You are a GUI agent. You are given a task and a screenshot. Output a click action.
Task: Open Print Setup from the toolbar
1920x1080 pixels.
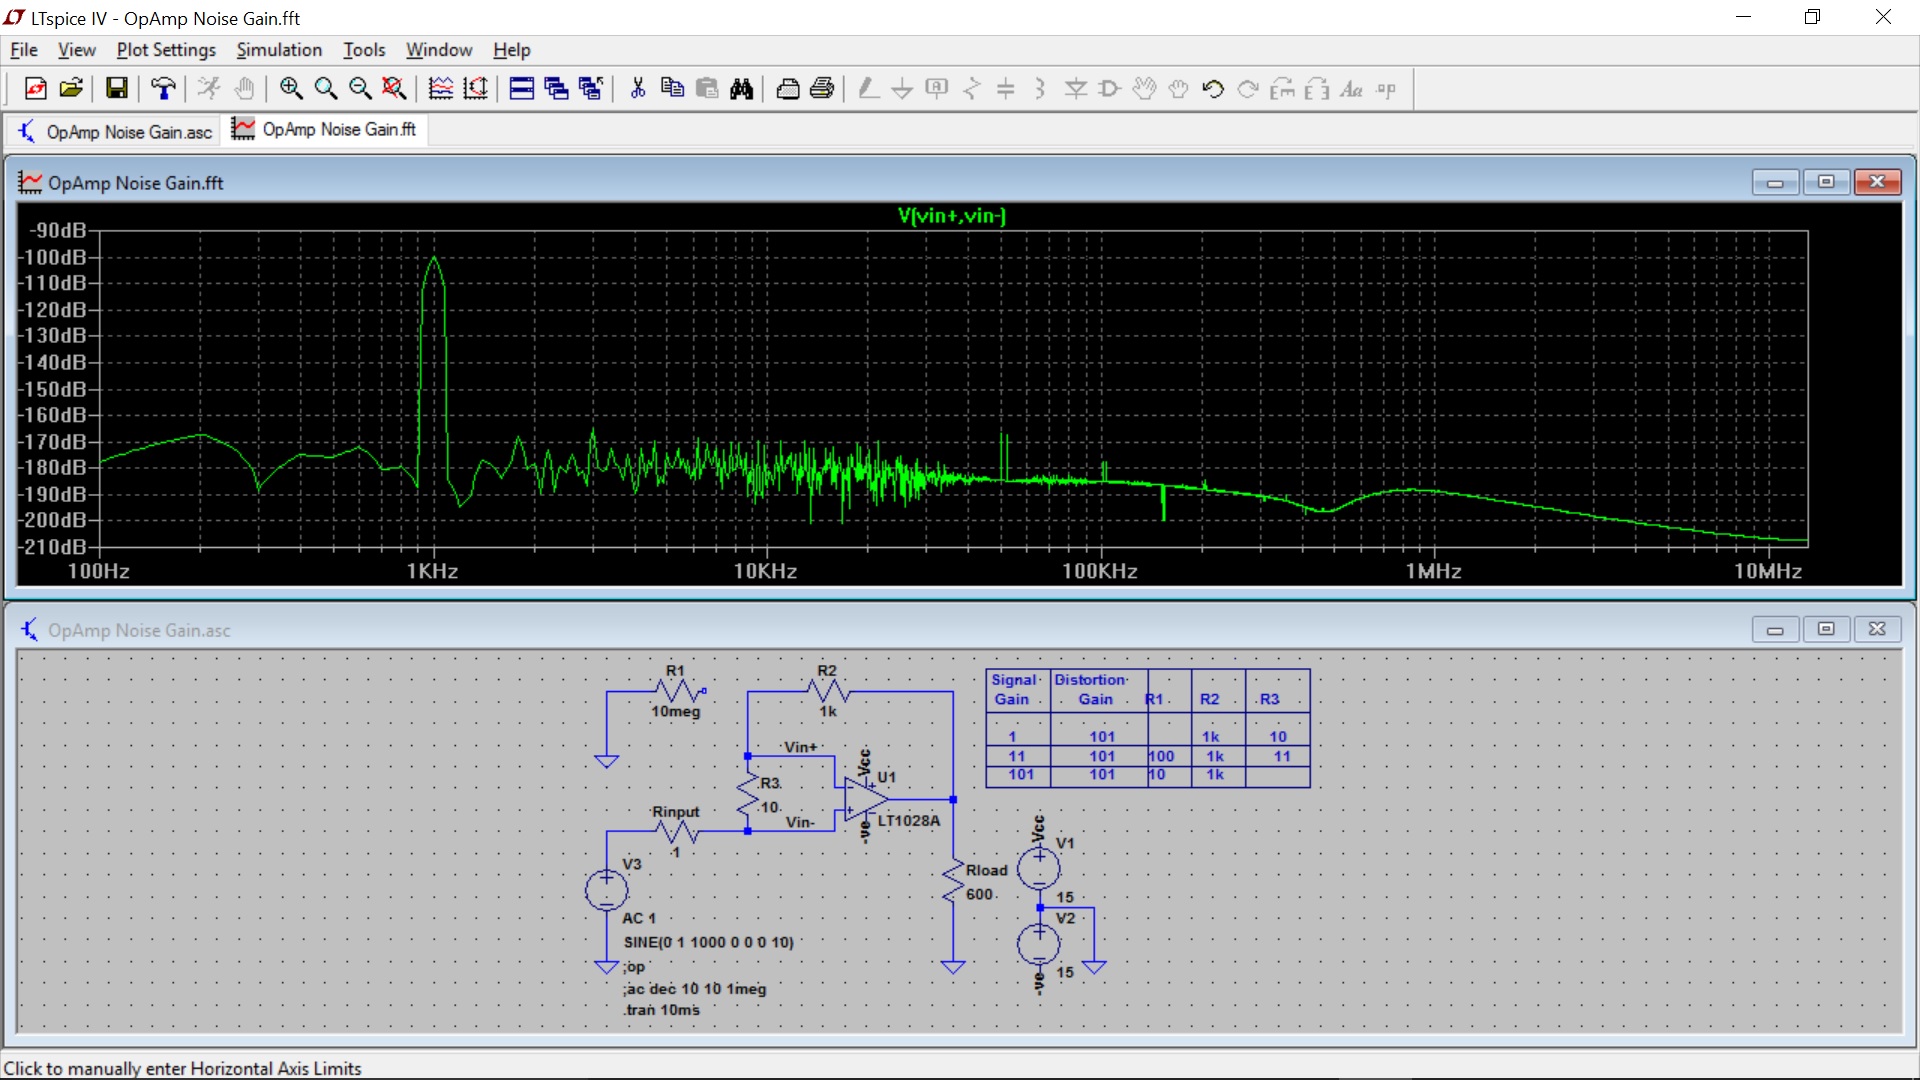point(788,89)
